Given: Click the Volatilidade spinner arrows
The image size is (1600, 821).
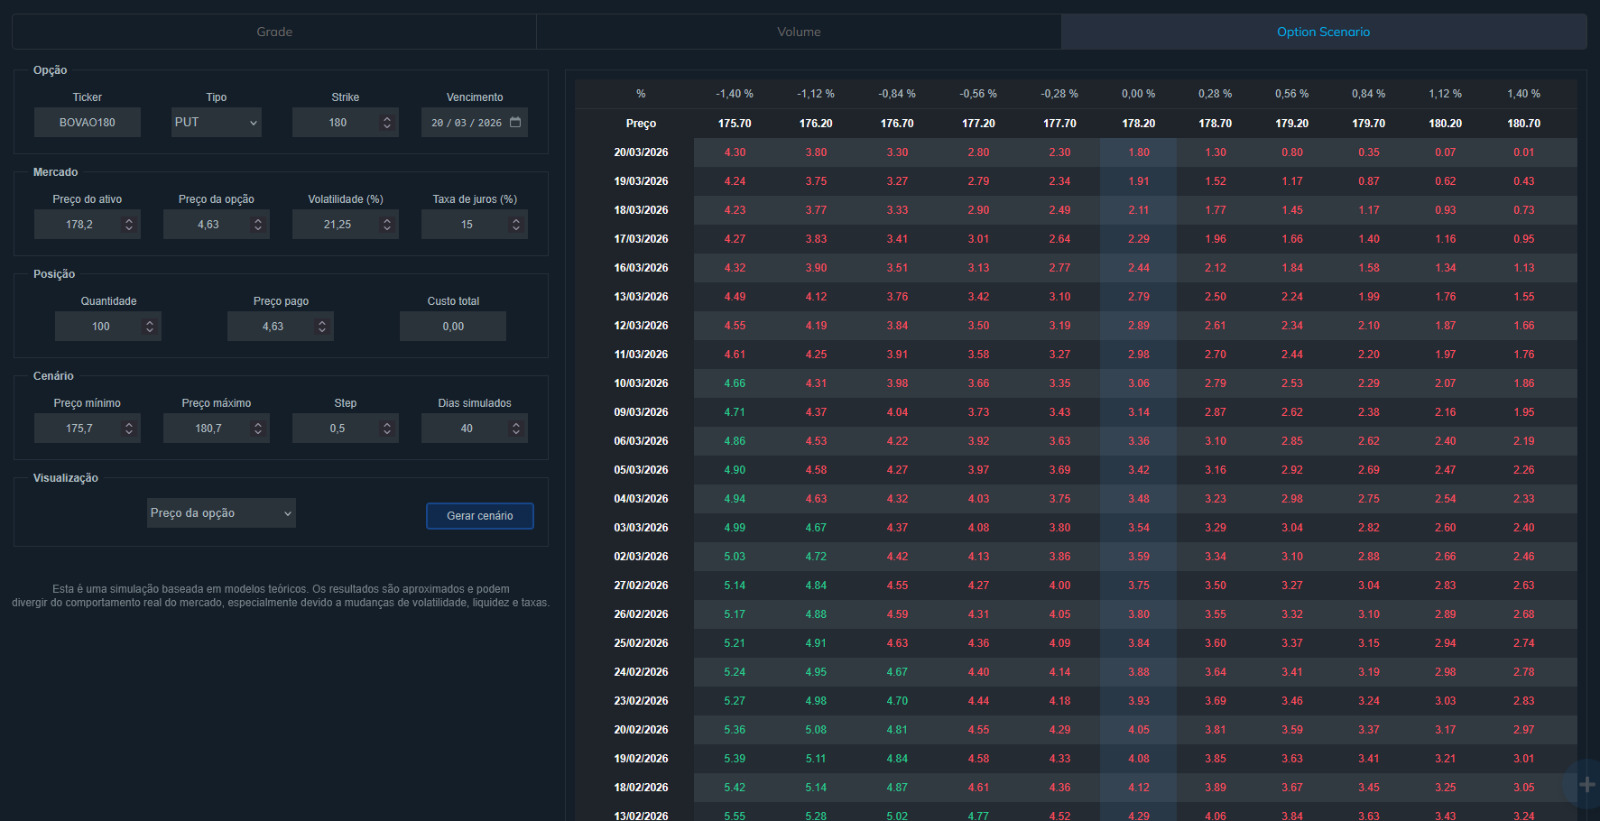Looking at the screenshot, I should [387, 224].
